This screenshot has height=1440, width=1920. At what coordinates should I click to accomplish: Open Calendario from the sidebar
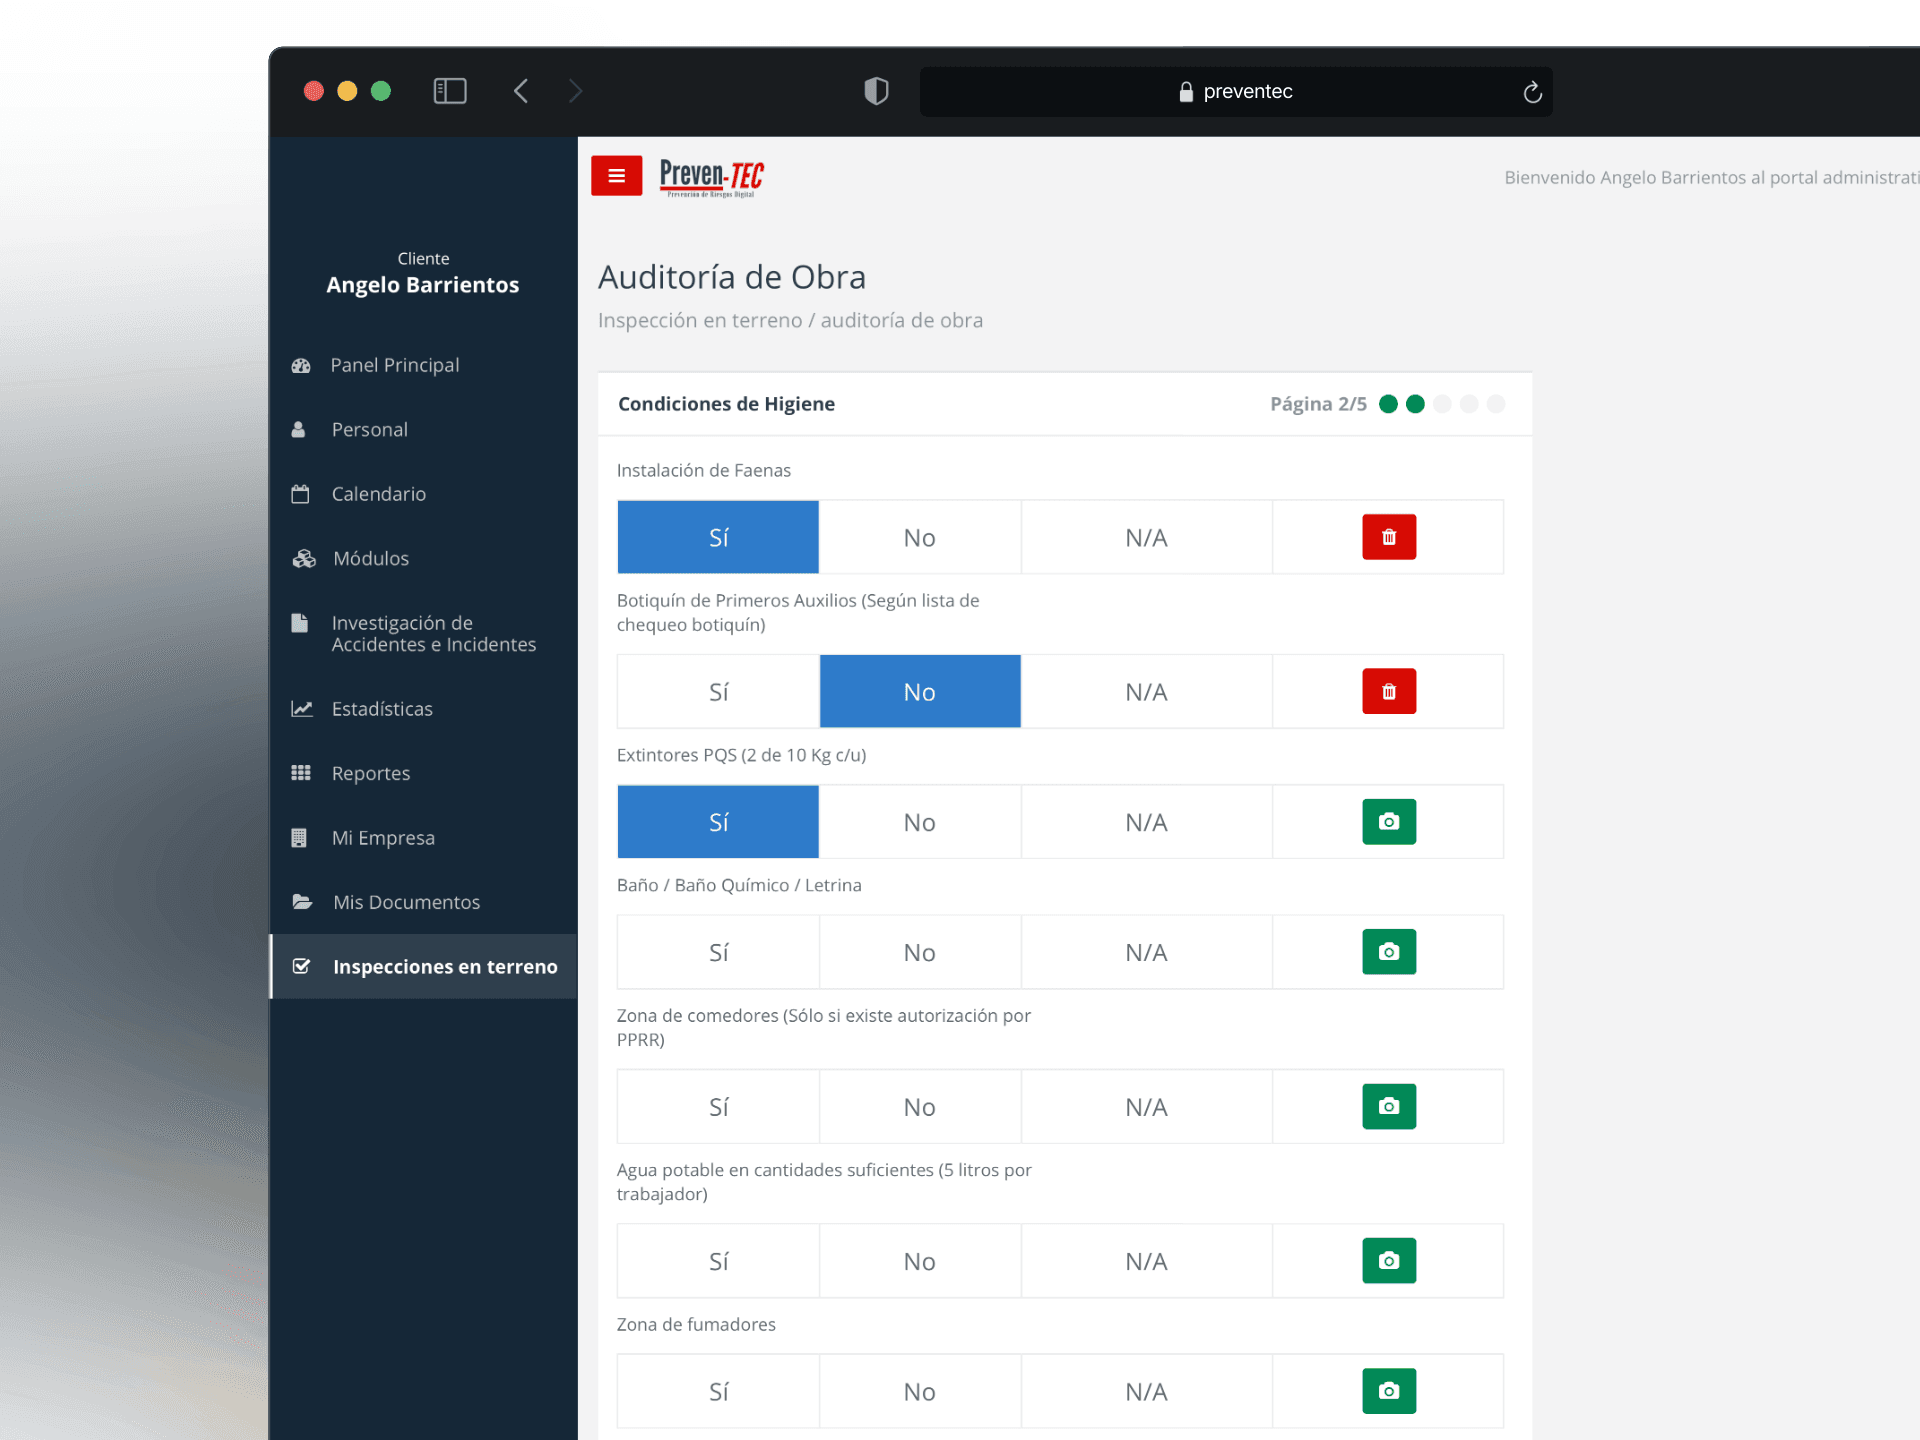(x=423, y=494)
